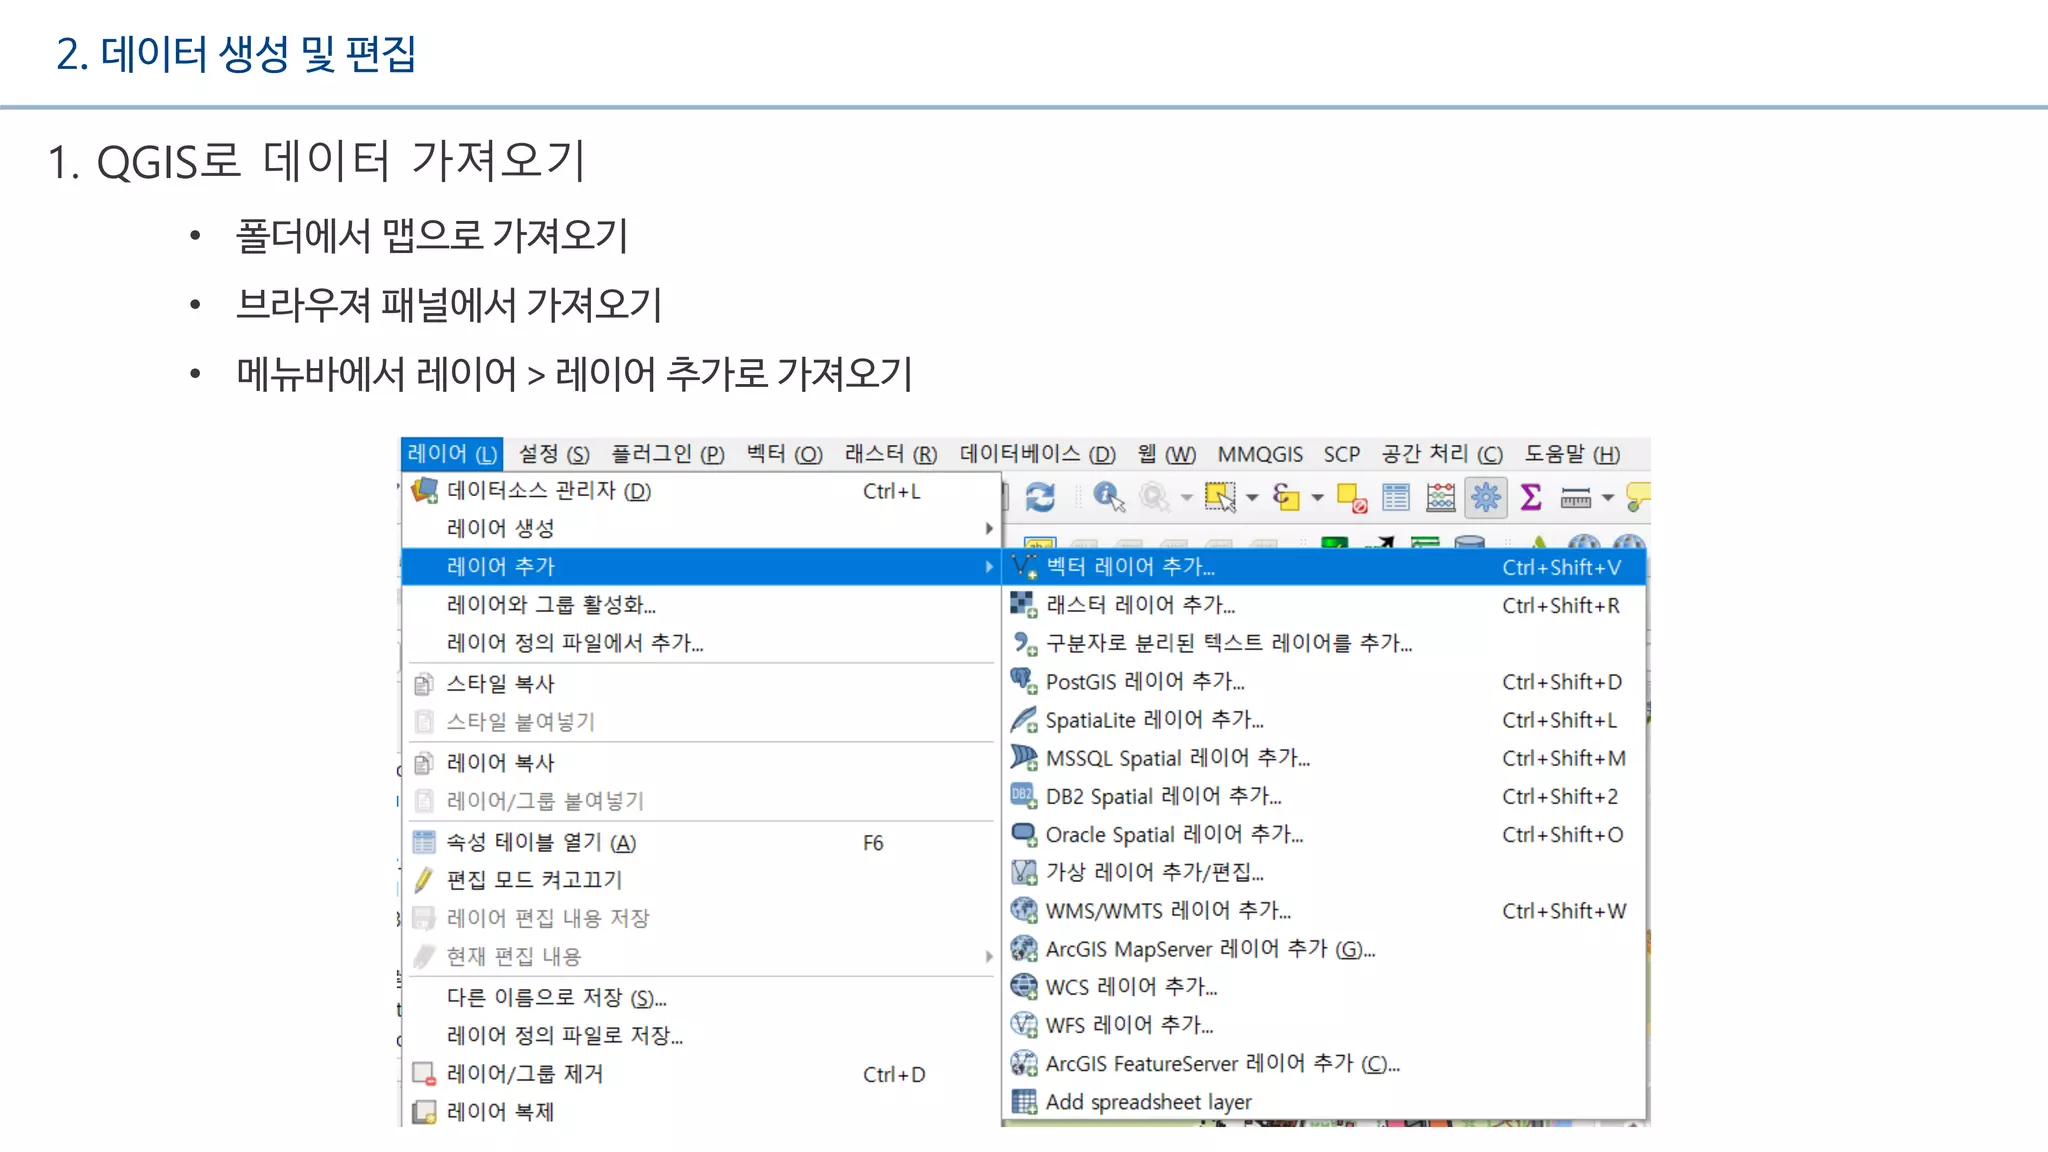Screen dimensions: 2048x1152
Task: Click the Processing Toolbox gear icon
Action: pyautogui.click(x=1486, y=497)
